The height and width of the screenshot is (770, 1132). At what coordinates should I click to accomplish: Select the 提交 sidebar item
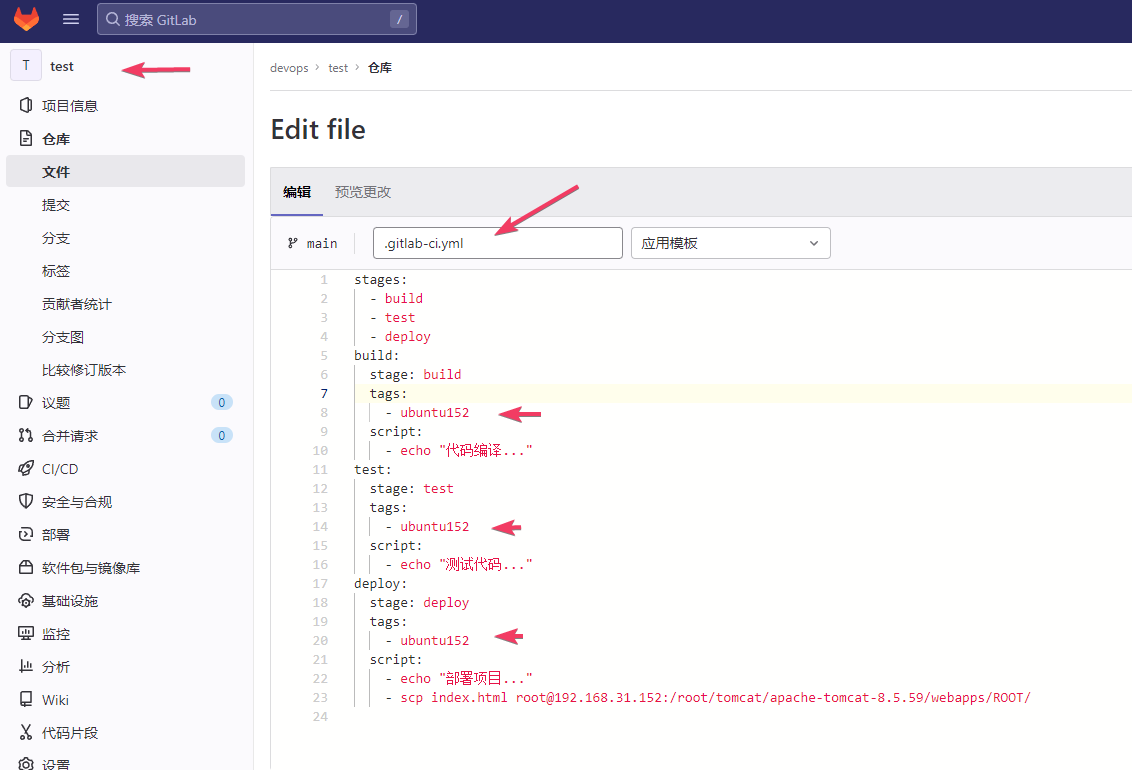coord(56,204)
